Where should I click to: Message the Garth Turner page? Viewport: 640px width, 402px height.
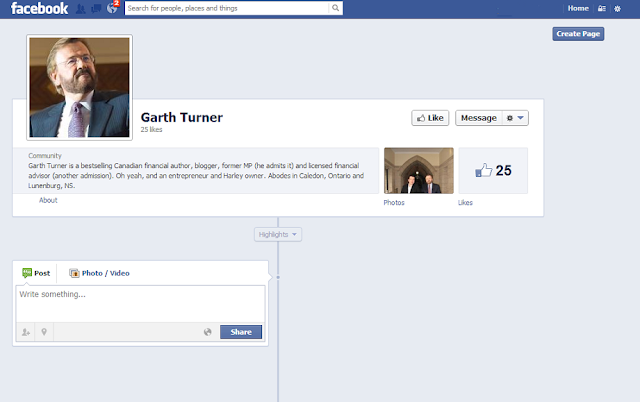[x=479, y=118]
